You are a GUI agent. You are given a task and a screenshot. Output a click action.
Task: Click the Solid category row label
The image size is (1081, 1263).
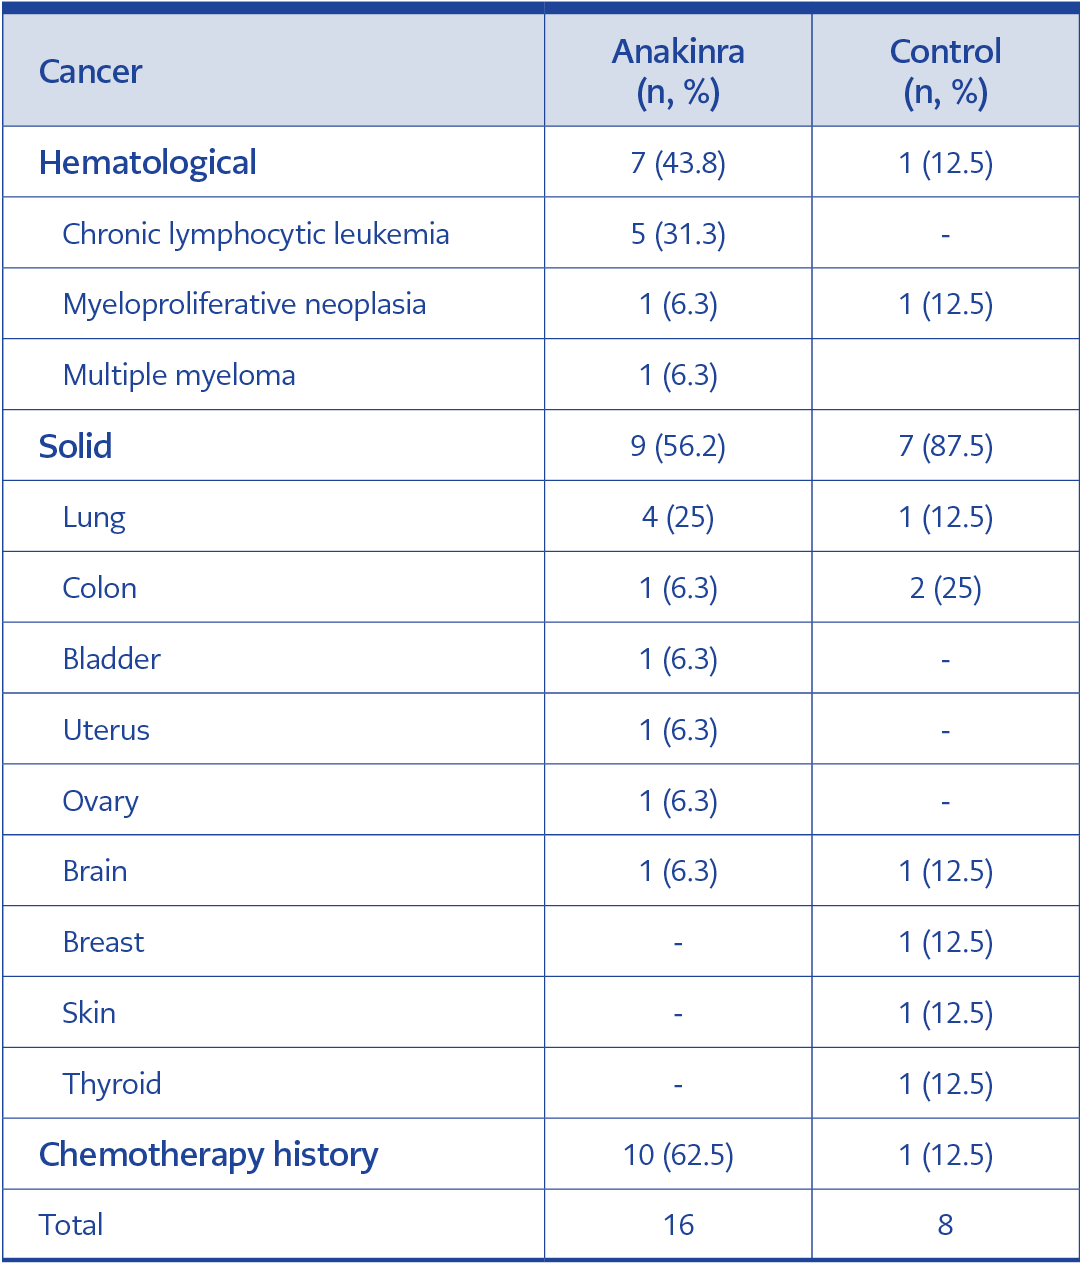pos(75,446)
